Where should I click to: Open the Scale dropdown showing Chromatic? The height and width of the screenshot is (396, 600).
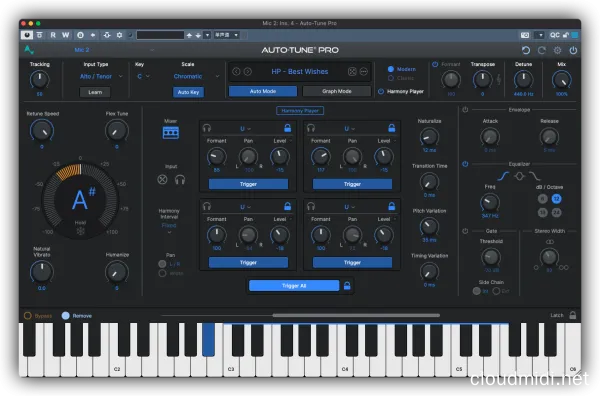coord(196,77)
